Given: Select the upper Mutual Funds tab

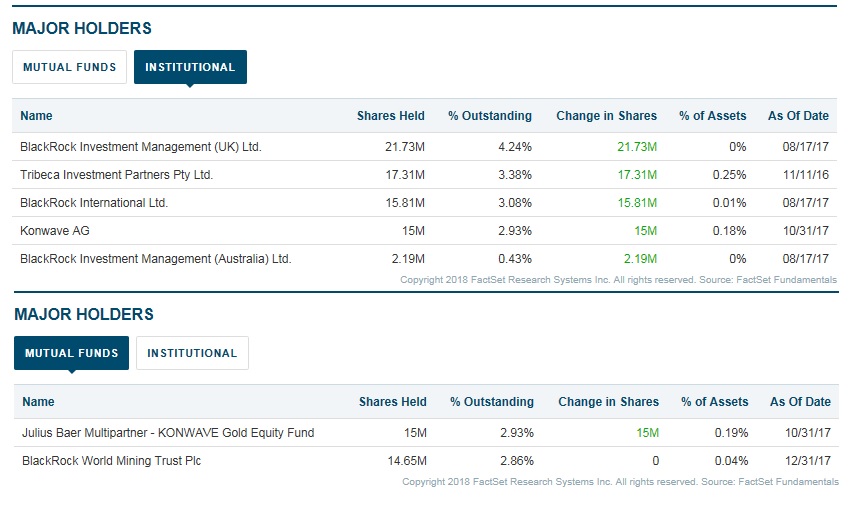Looking at the screenshot, I should (69, 67).
